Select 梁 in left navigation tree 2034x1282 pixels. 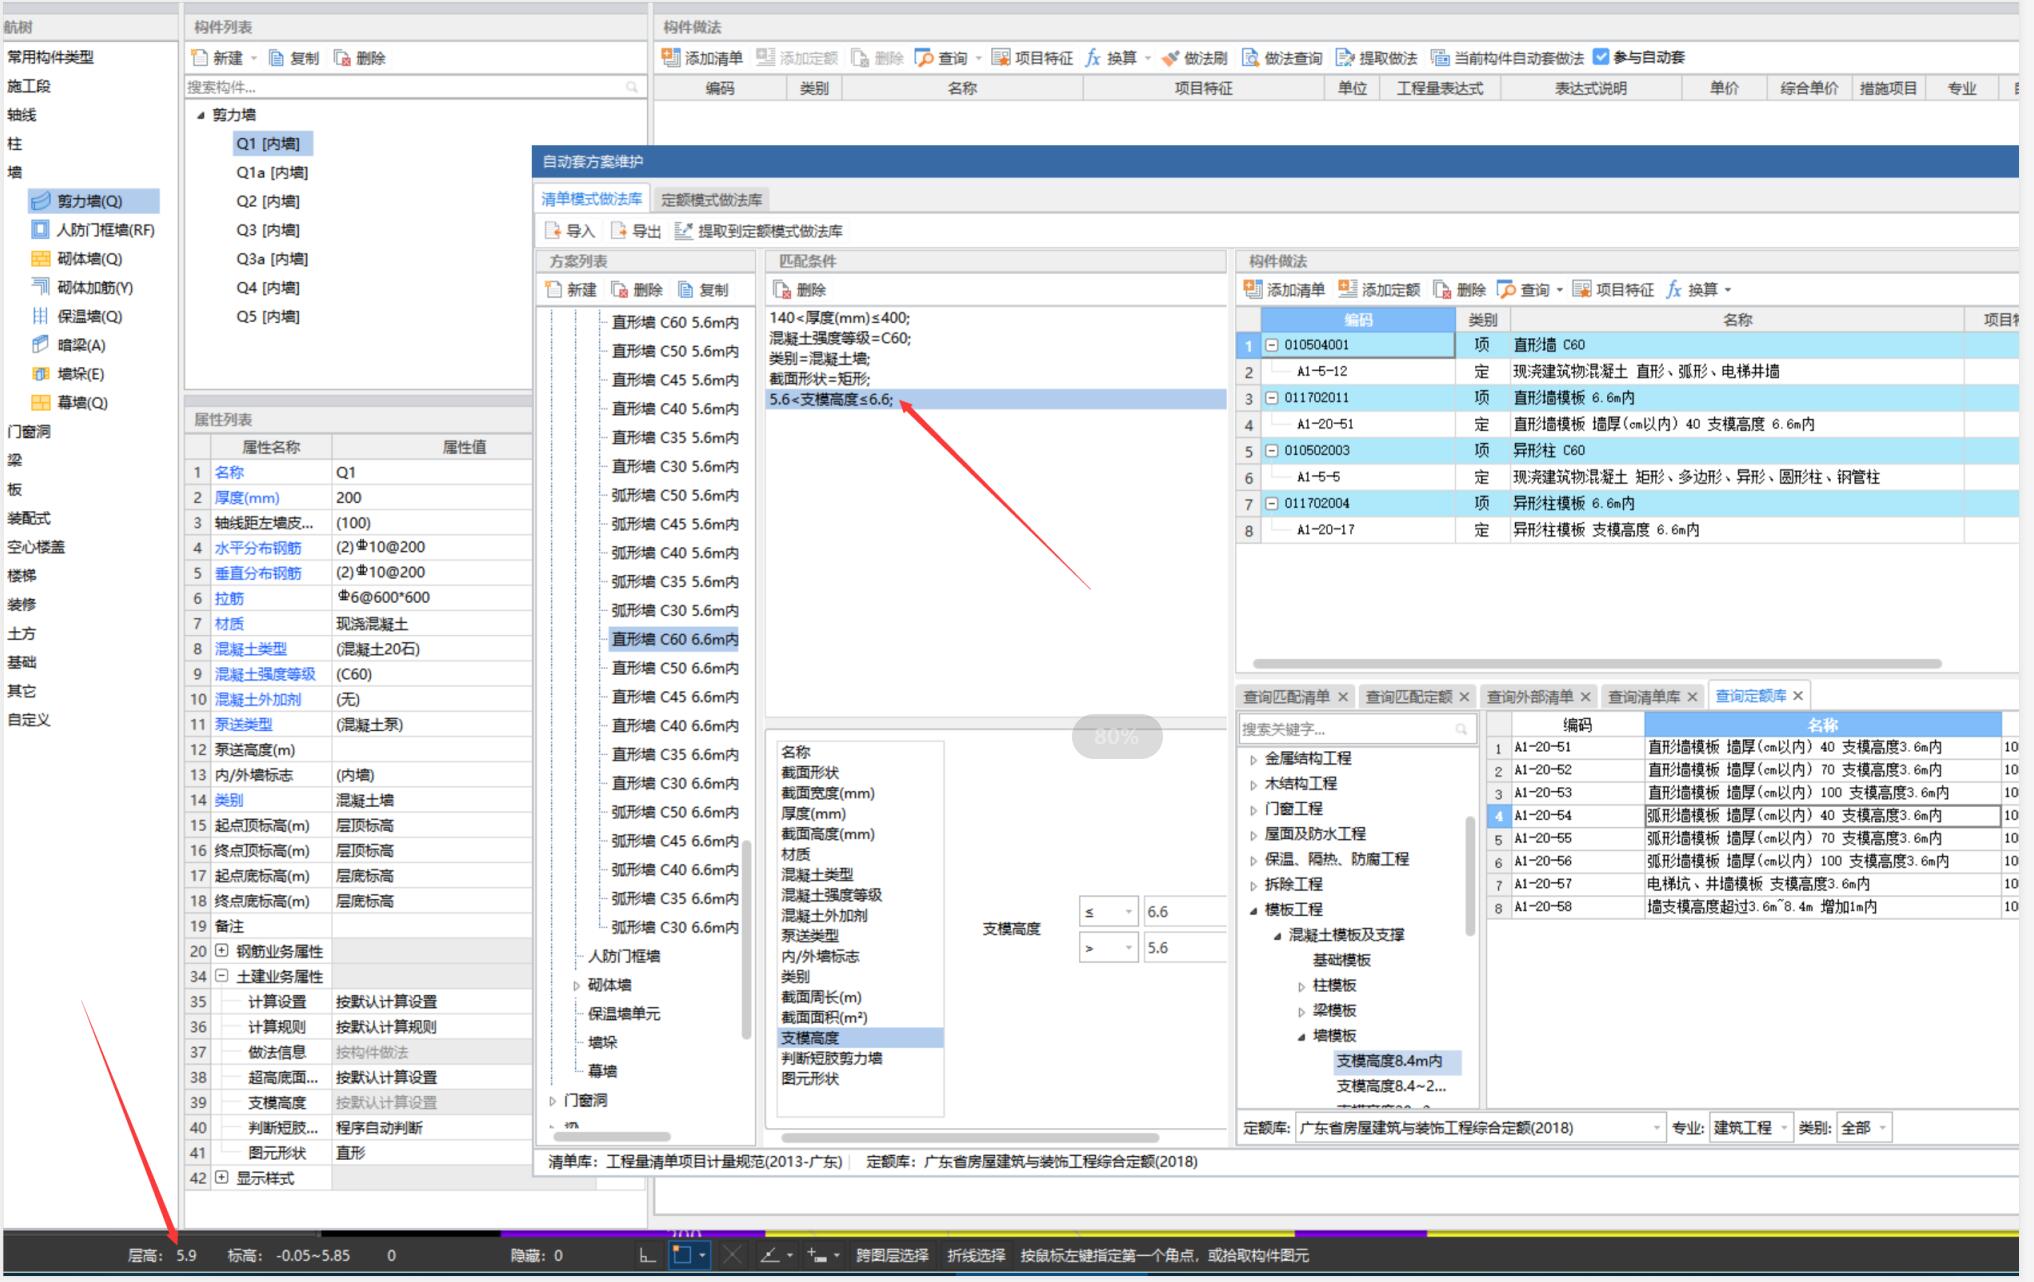[15, 460]
